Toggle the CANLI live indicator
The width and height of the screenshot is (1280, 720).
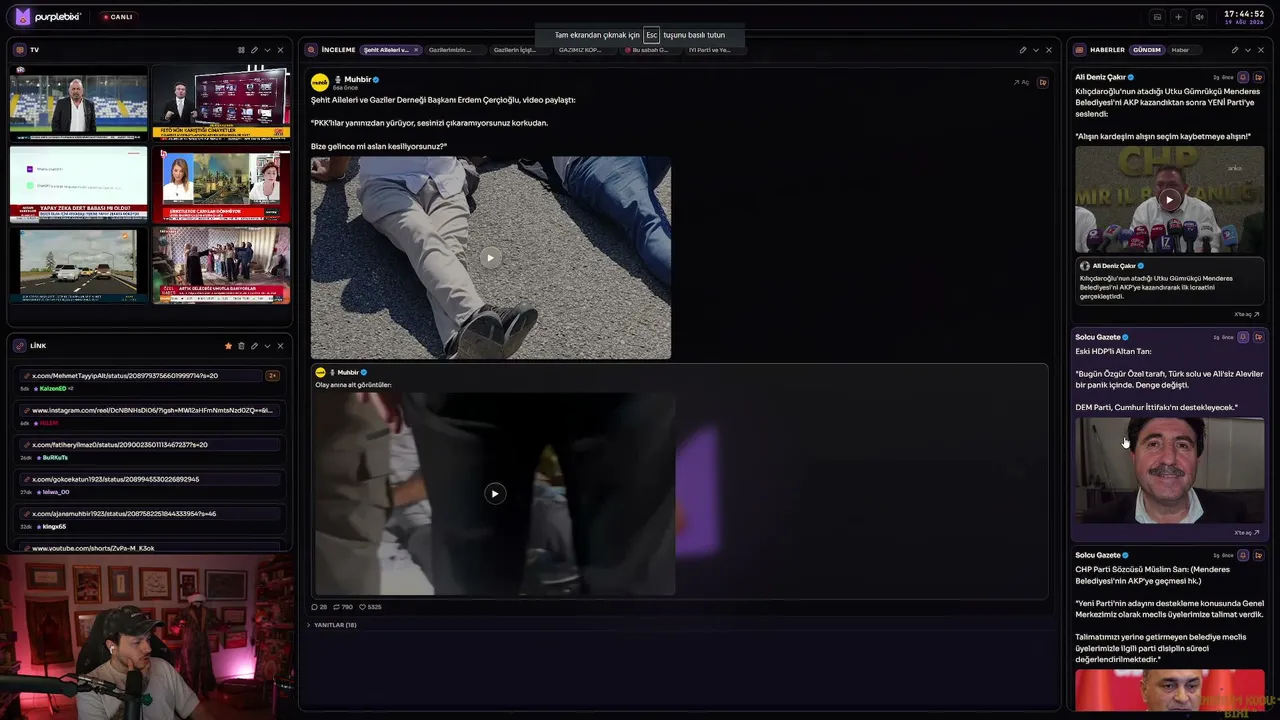118,17
